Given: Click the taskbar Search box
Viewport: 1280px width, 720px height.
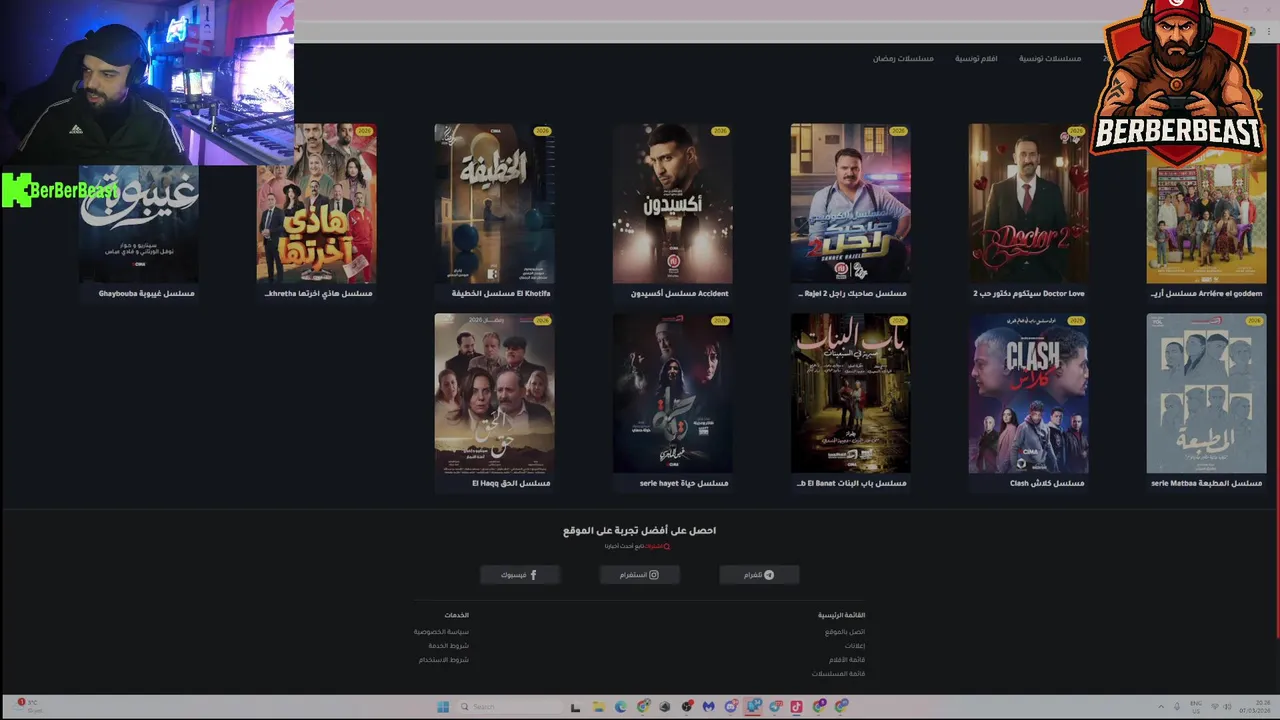Looking at the screenshot, I should 508,706.
